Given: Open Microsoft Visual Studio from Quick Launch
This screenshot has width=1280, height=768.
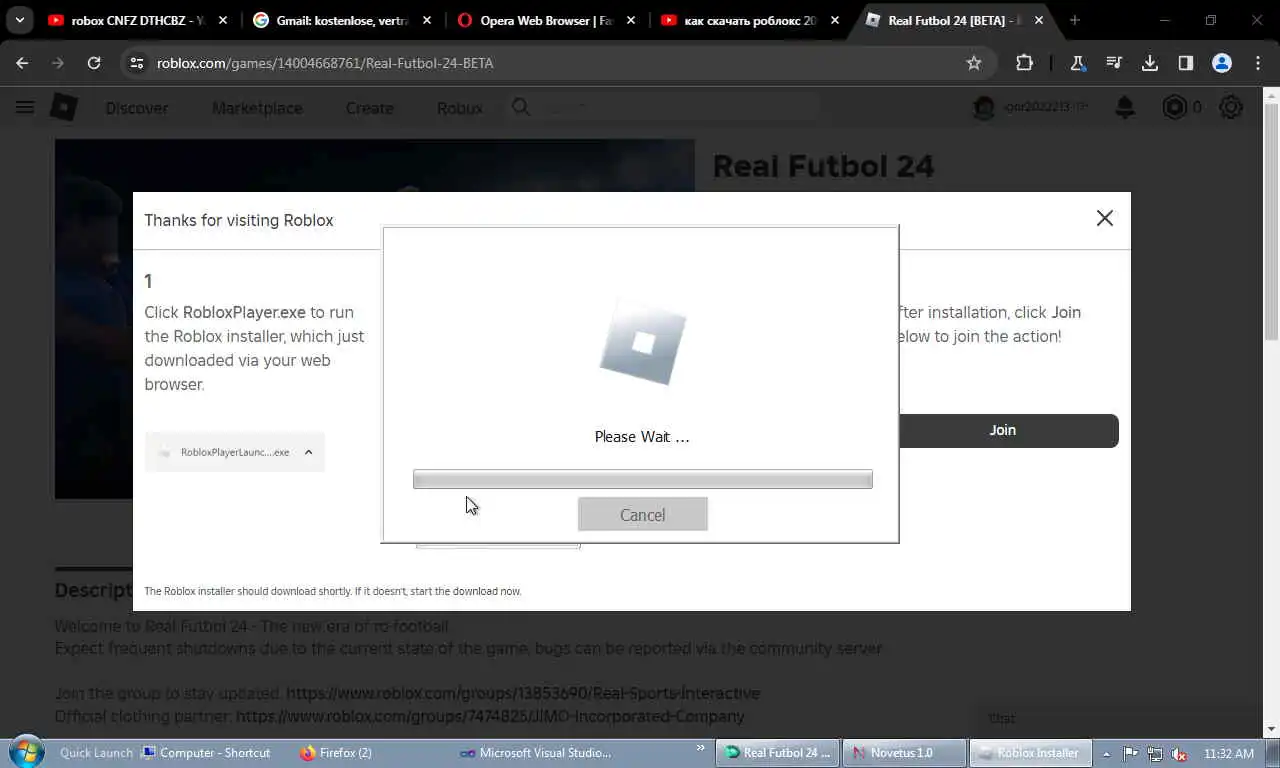Looking at the screenshot, I should point(536,753).
